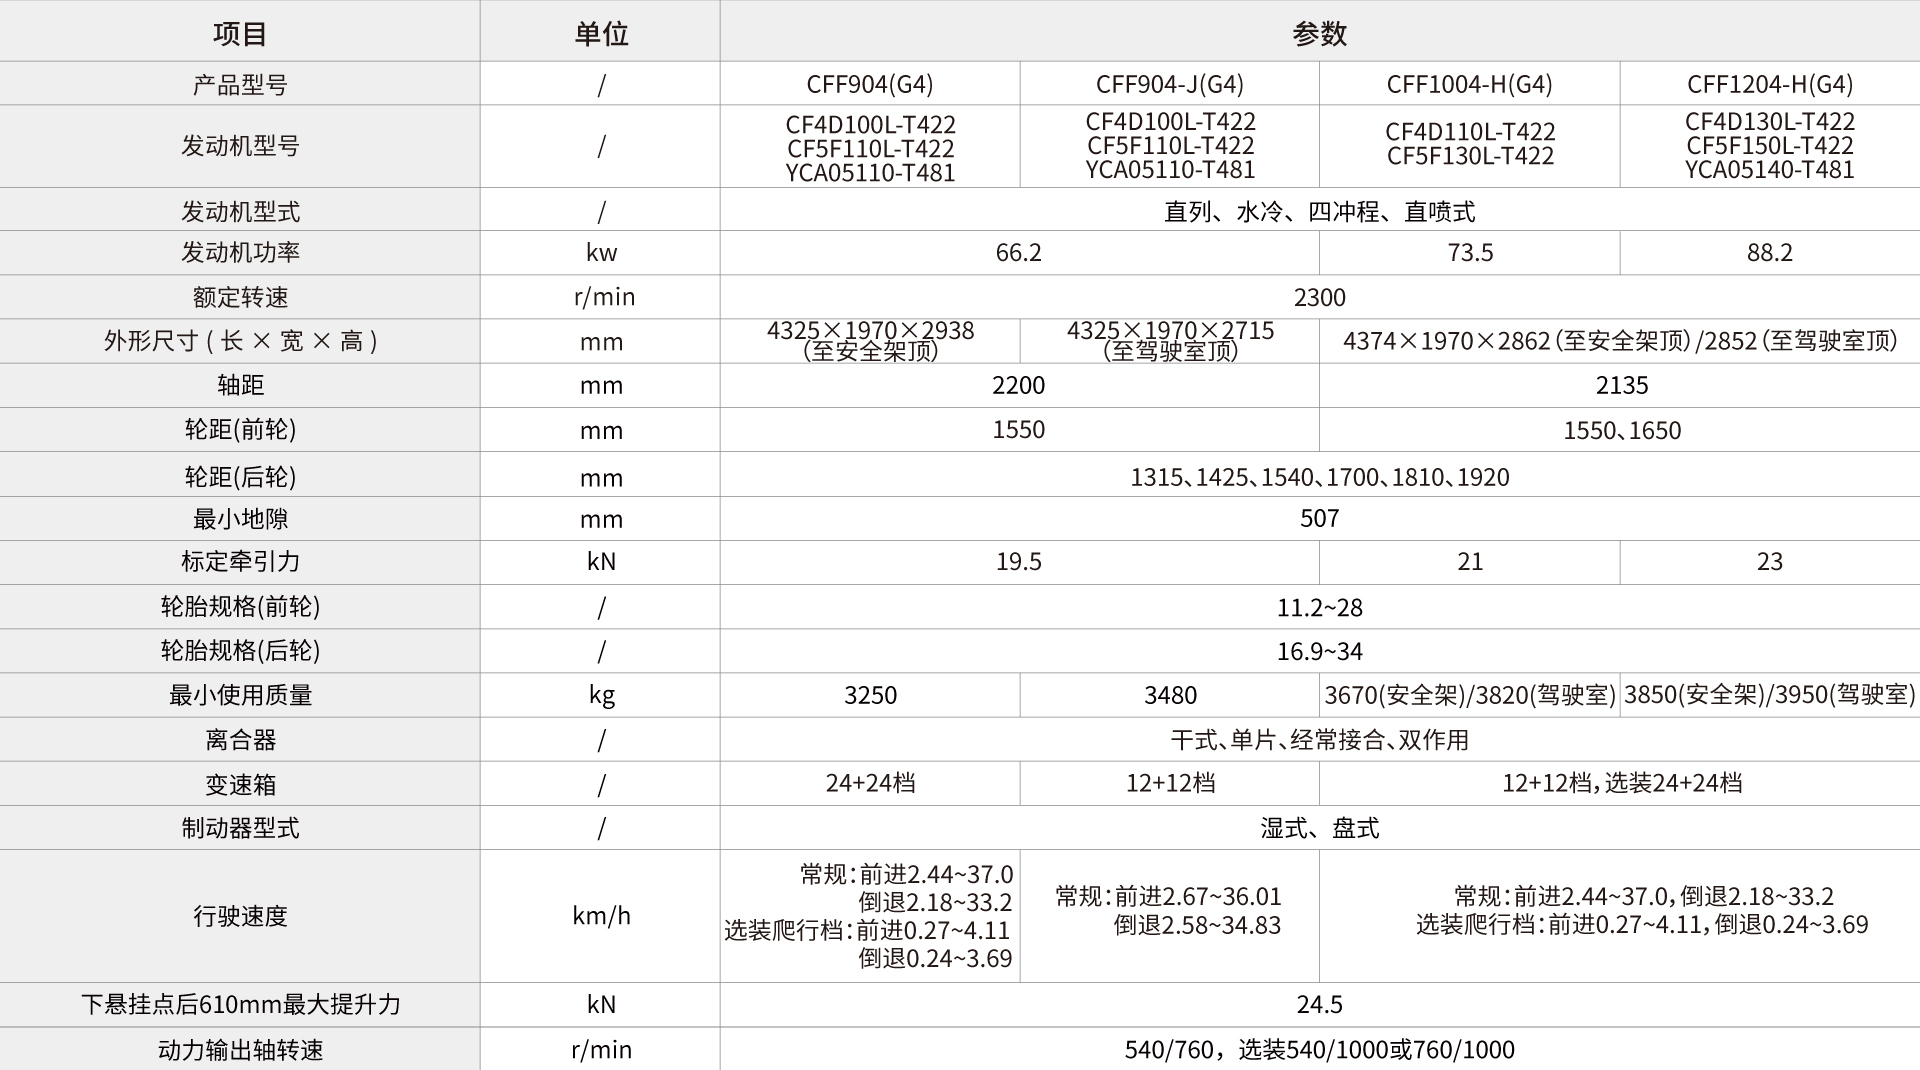Select the 湿式、盘式 brake type cell
The image size is (1920, 1070).
pyautogui.click(x=1319, y=828)
